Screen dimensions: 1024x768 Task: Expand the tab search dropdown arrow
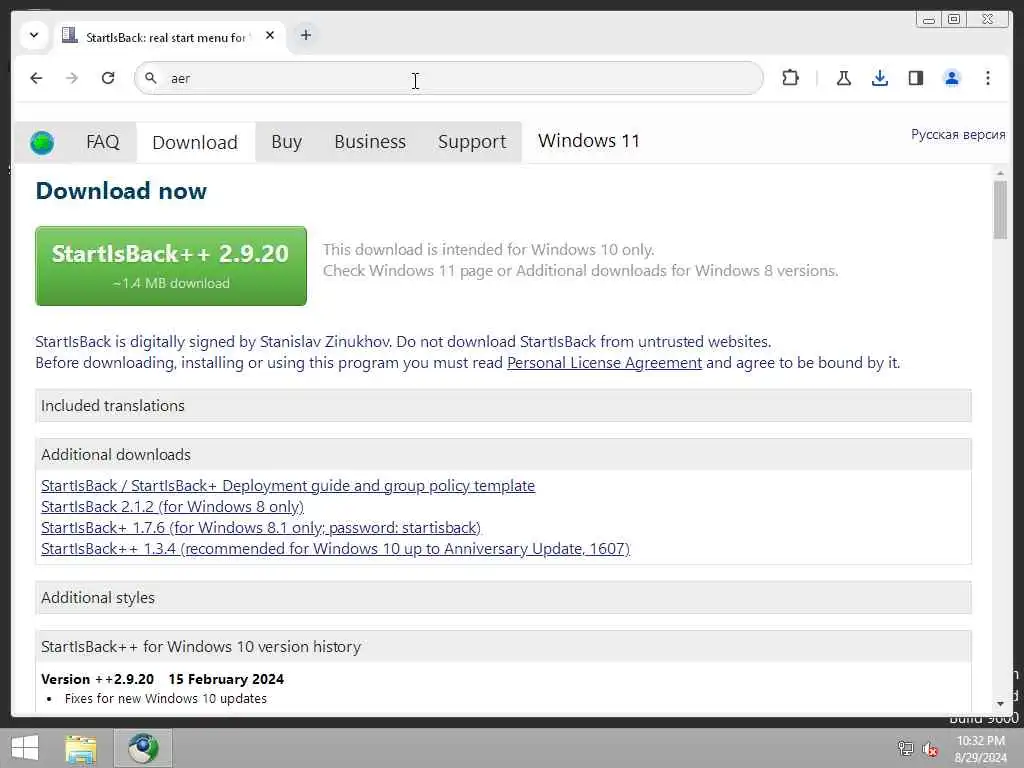[34, 35]
